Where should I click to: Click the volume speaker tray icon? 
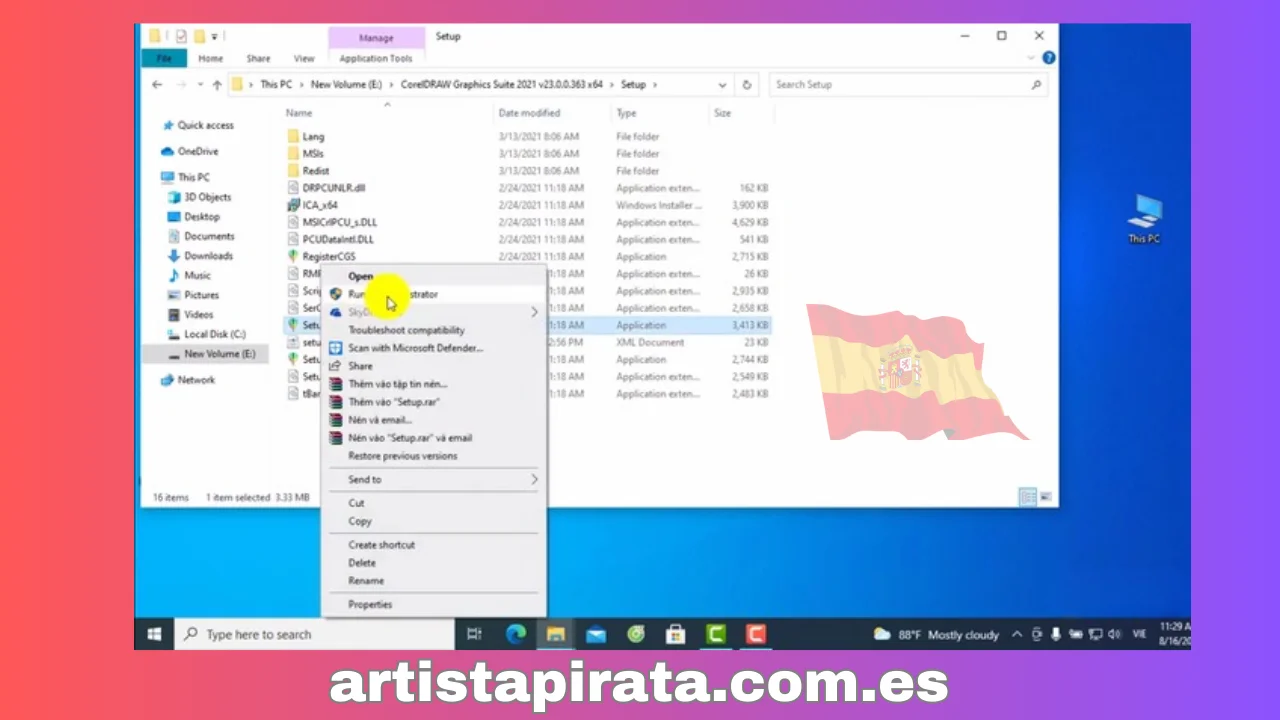coord(1115,634)
